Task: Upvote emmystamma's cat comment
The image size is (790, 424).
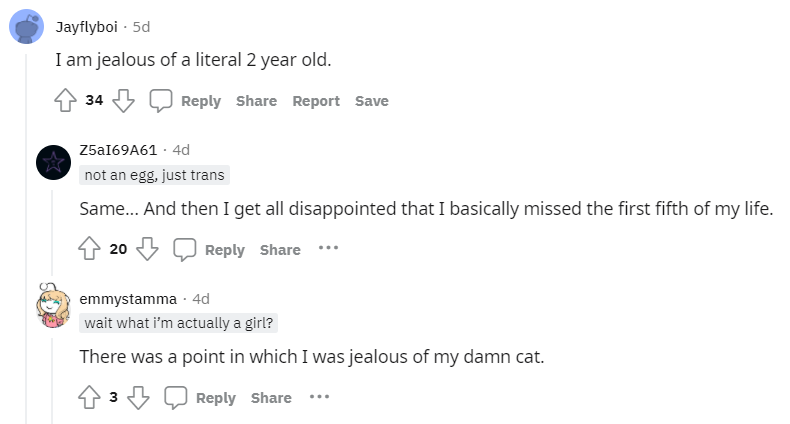Action: 89,397
